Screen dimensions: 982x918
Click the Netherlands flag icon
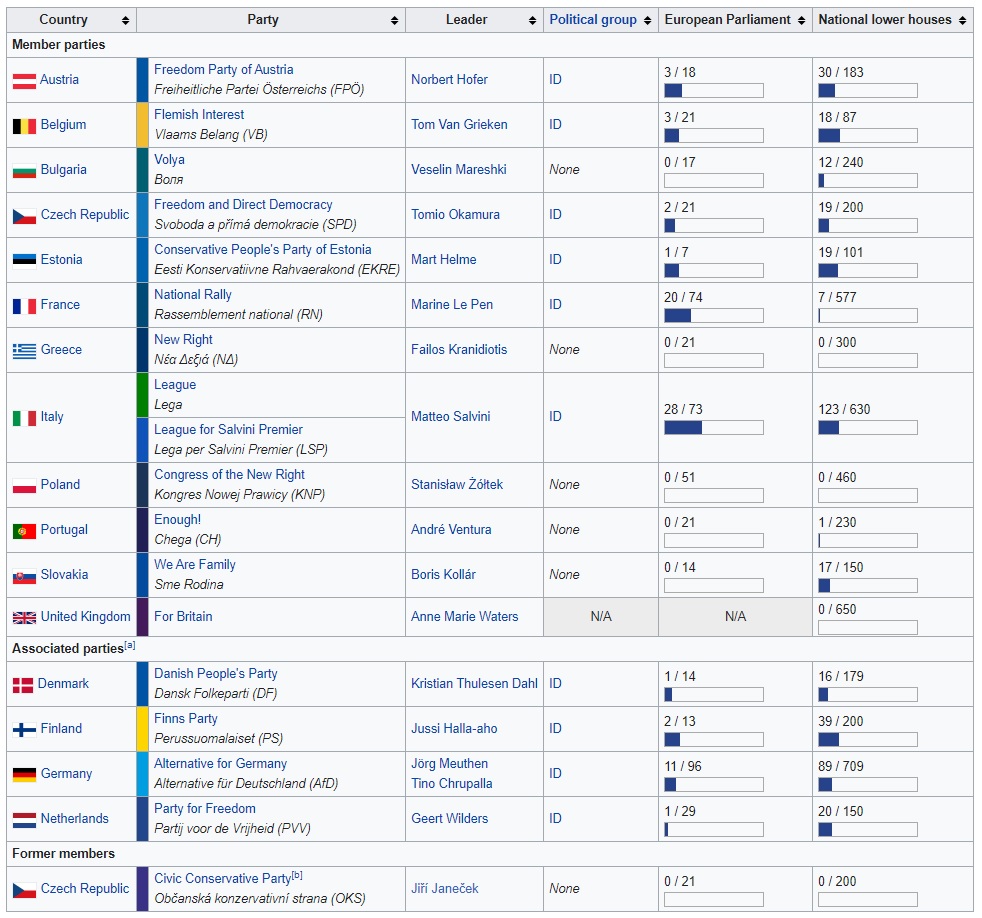(x=24, y=820)
